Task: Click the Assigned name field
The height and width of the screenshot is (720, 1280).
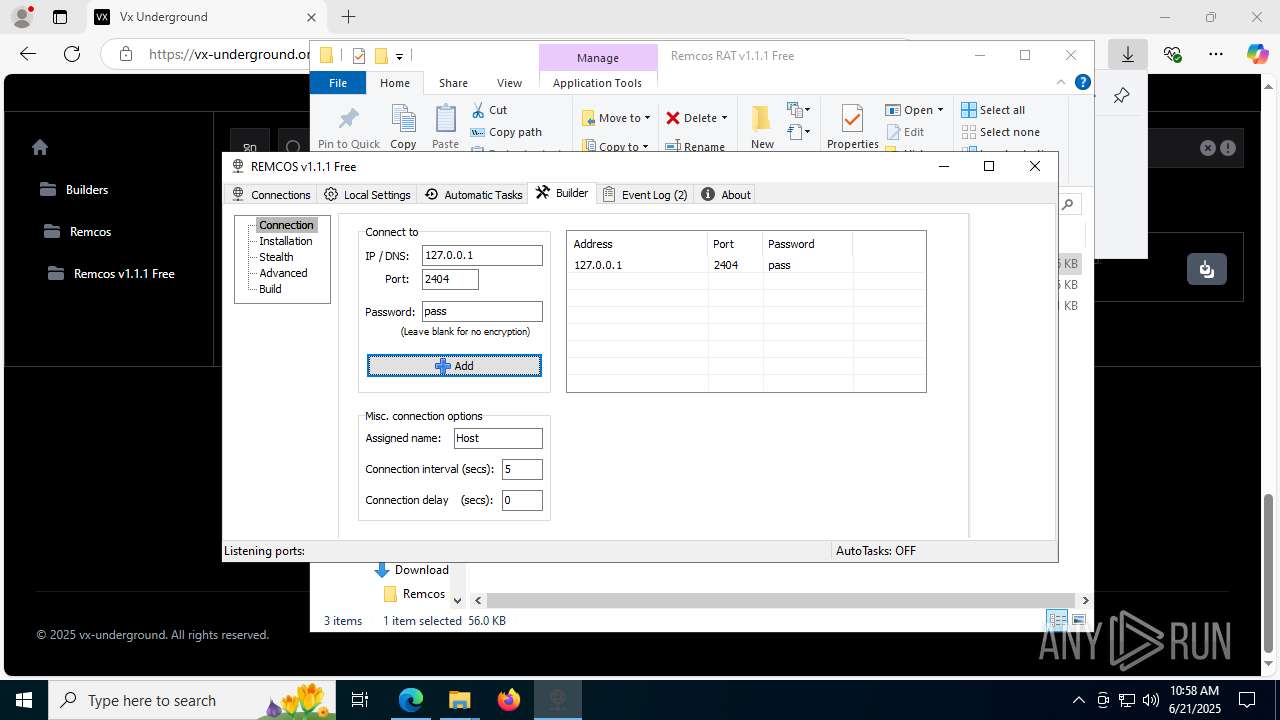Action: (x=498, y=438)
